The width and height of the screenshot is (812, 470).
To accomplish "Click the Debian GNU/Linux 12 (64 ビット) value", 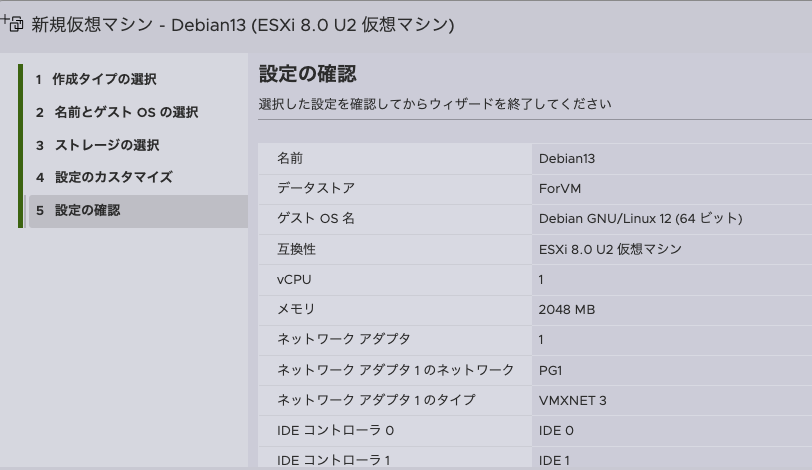I will (x=641, y=219).
